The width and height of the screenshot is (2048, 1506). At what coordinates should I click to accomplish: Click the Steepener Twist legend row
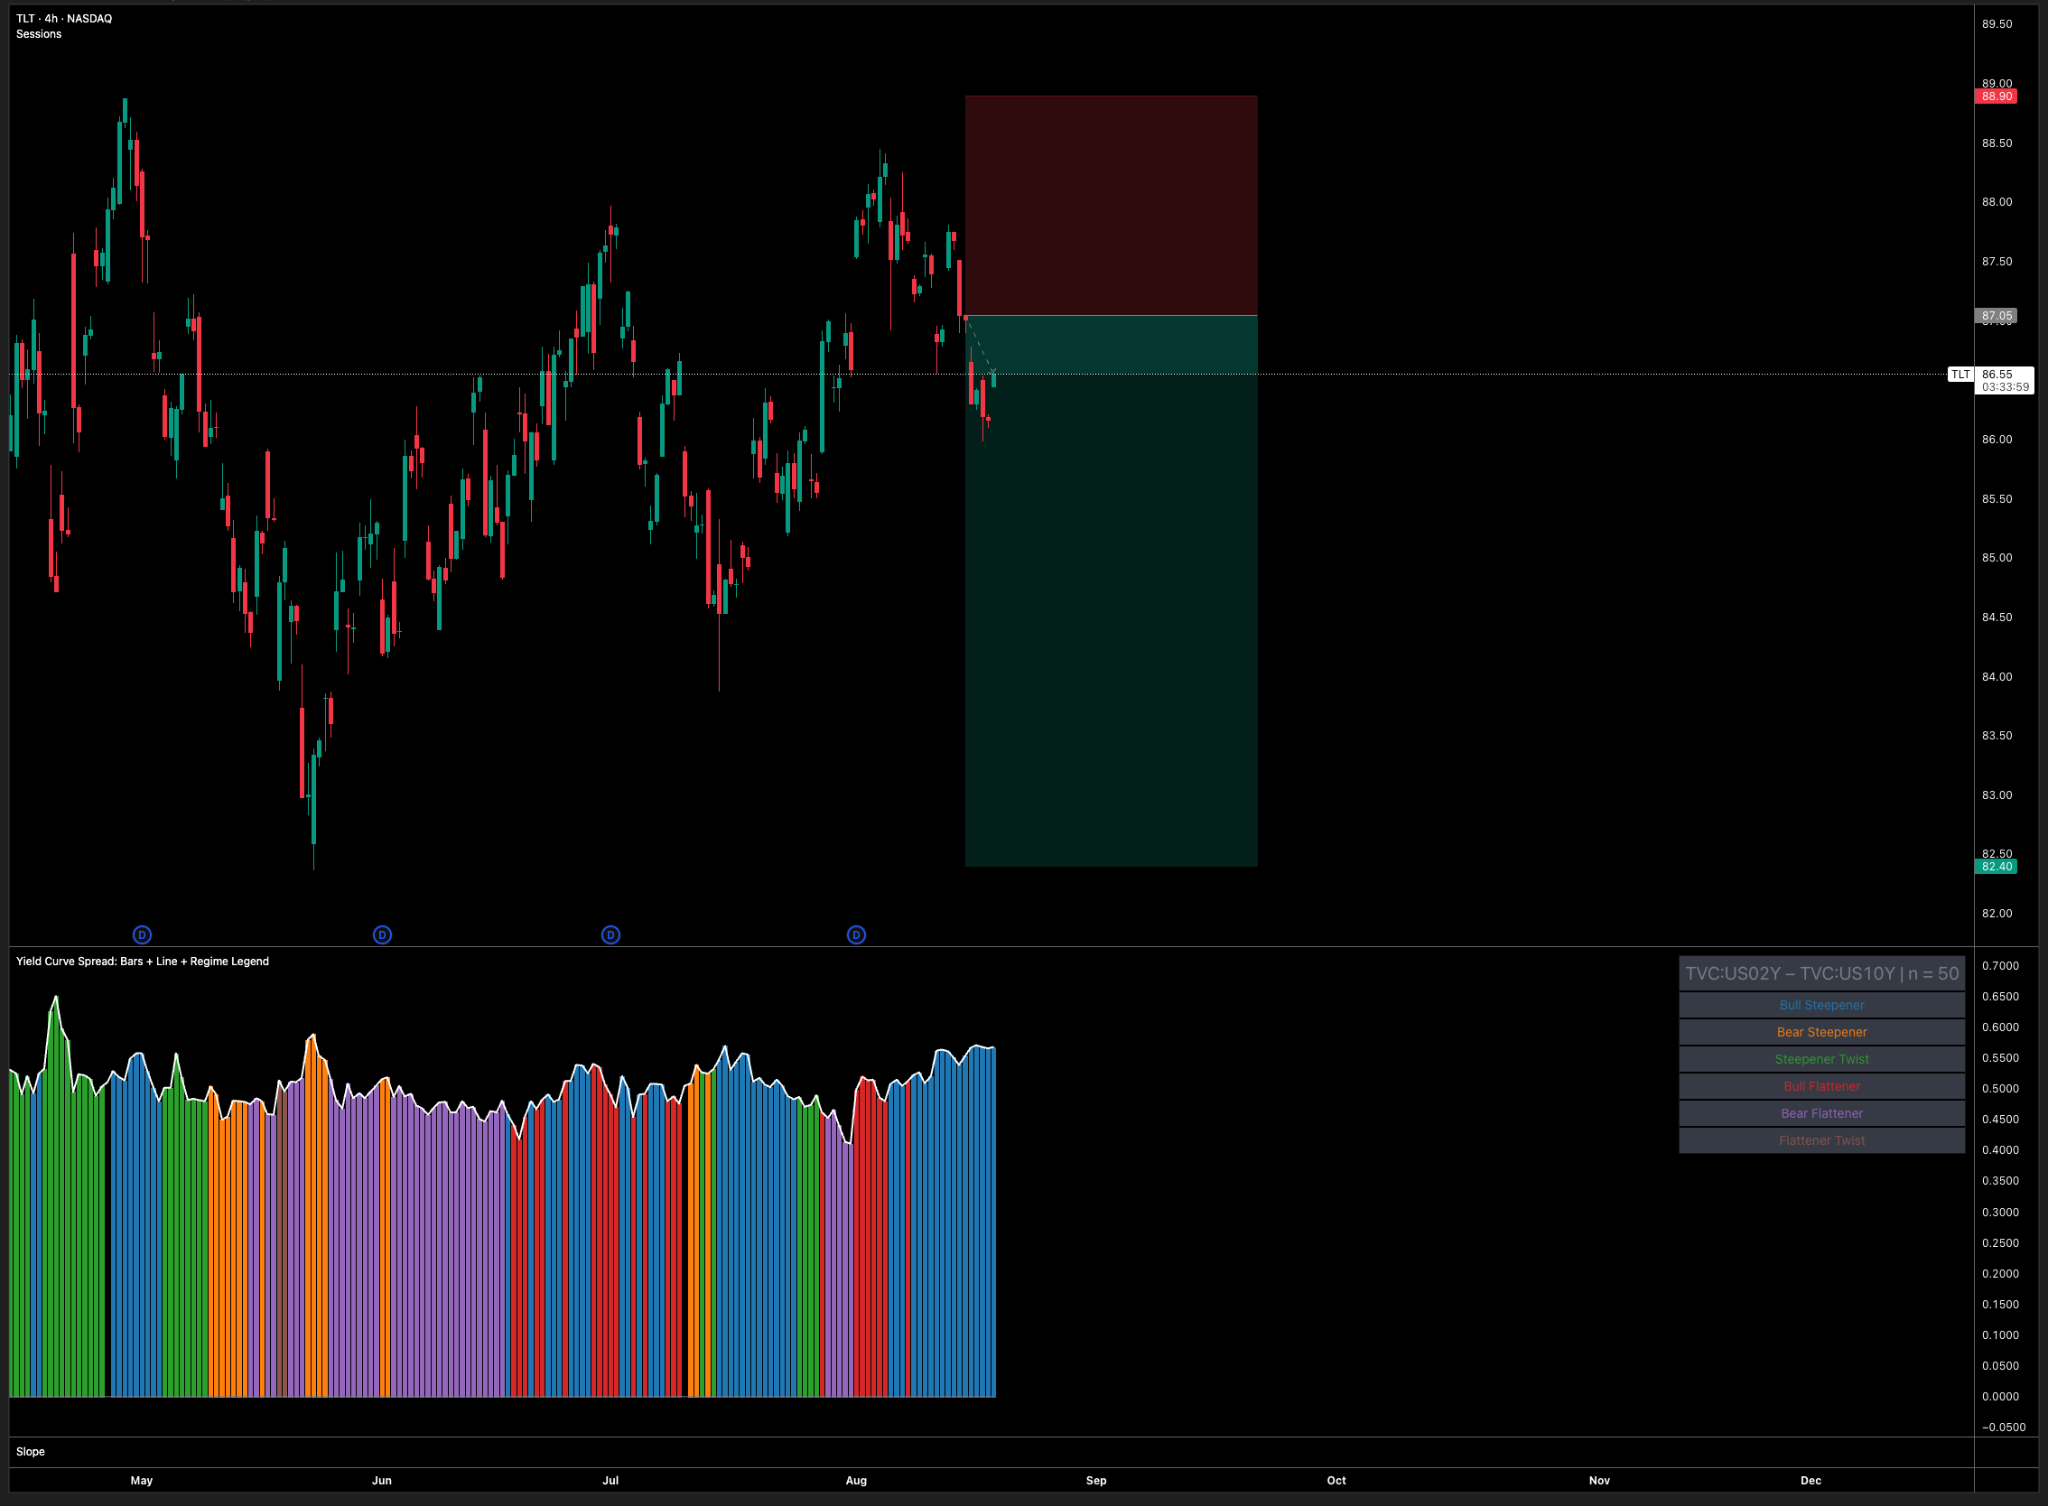click(x=1821, y=1059)
